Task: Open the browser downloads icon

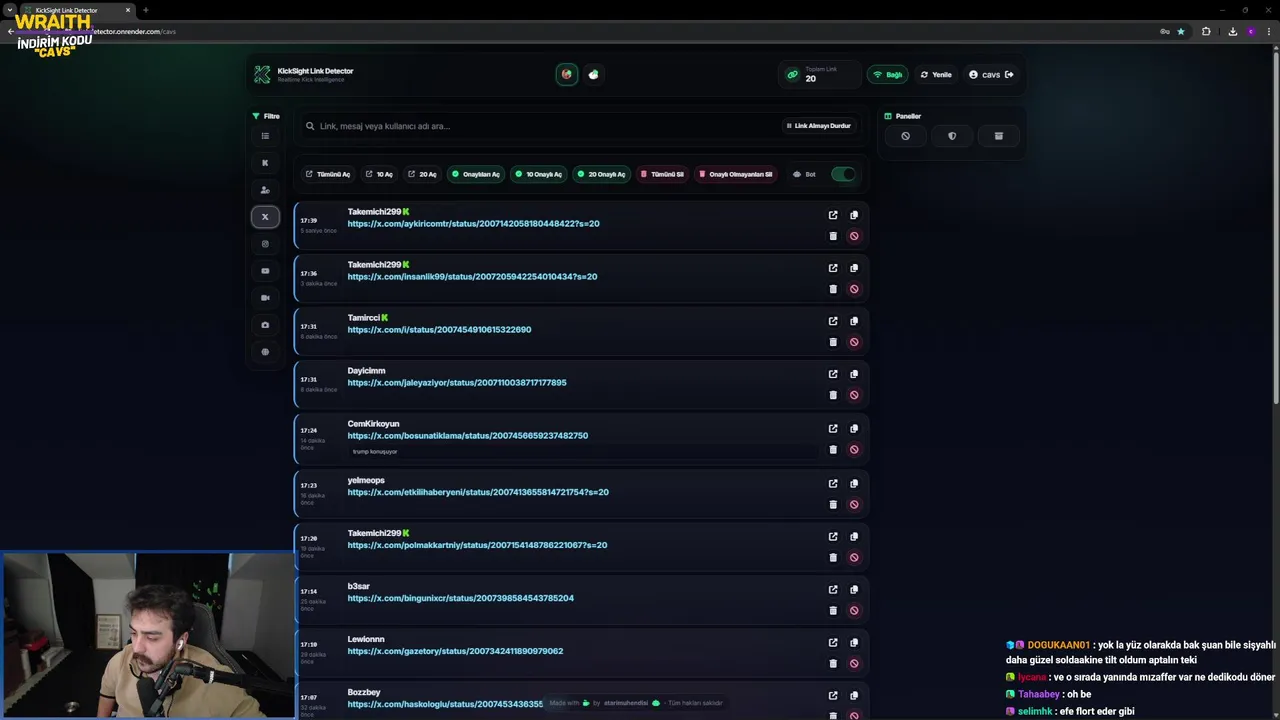Action: pos(1232,32)
